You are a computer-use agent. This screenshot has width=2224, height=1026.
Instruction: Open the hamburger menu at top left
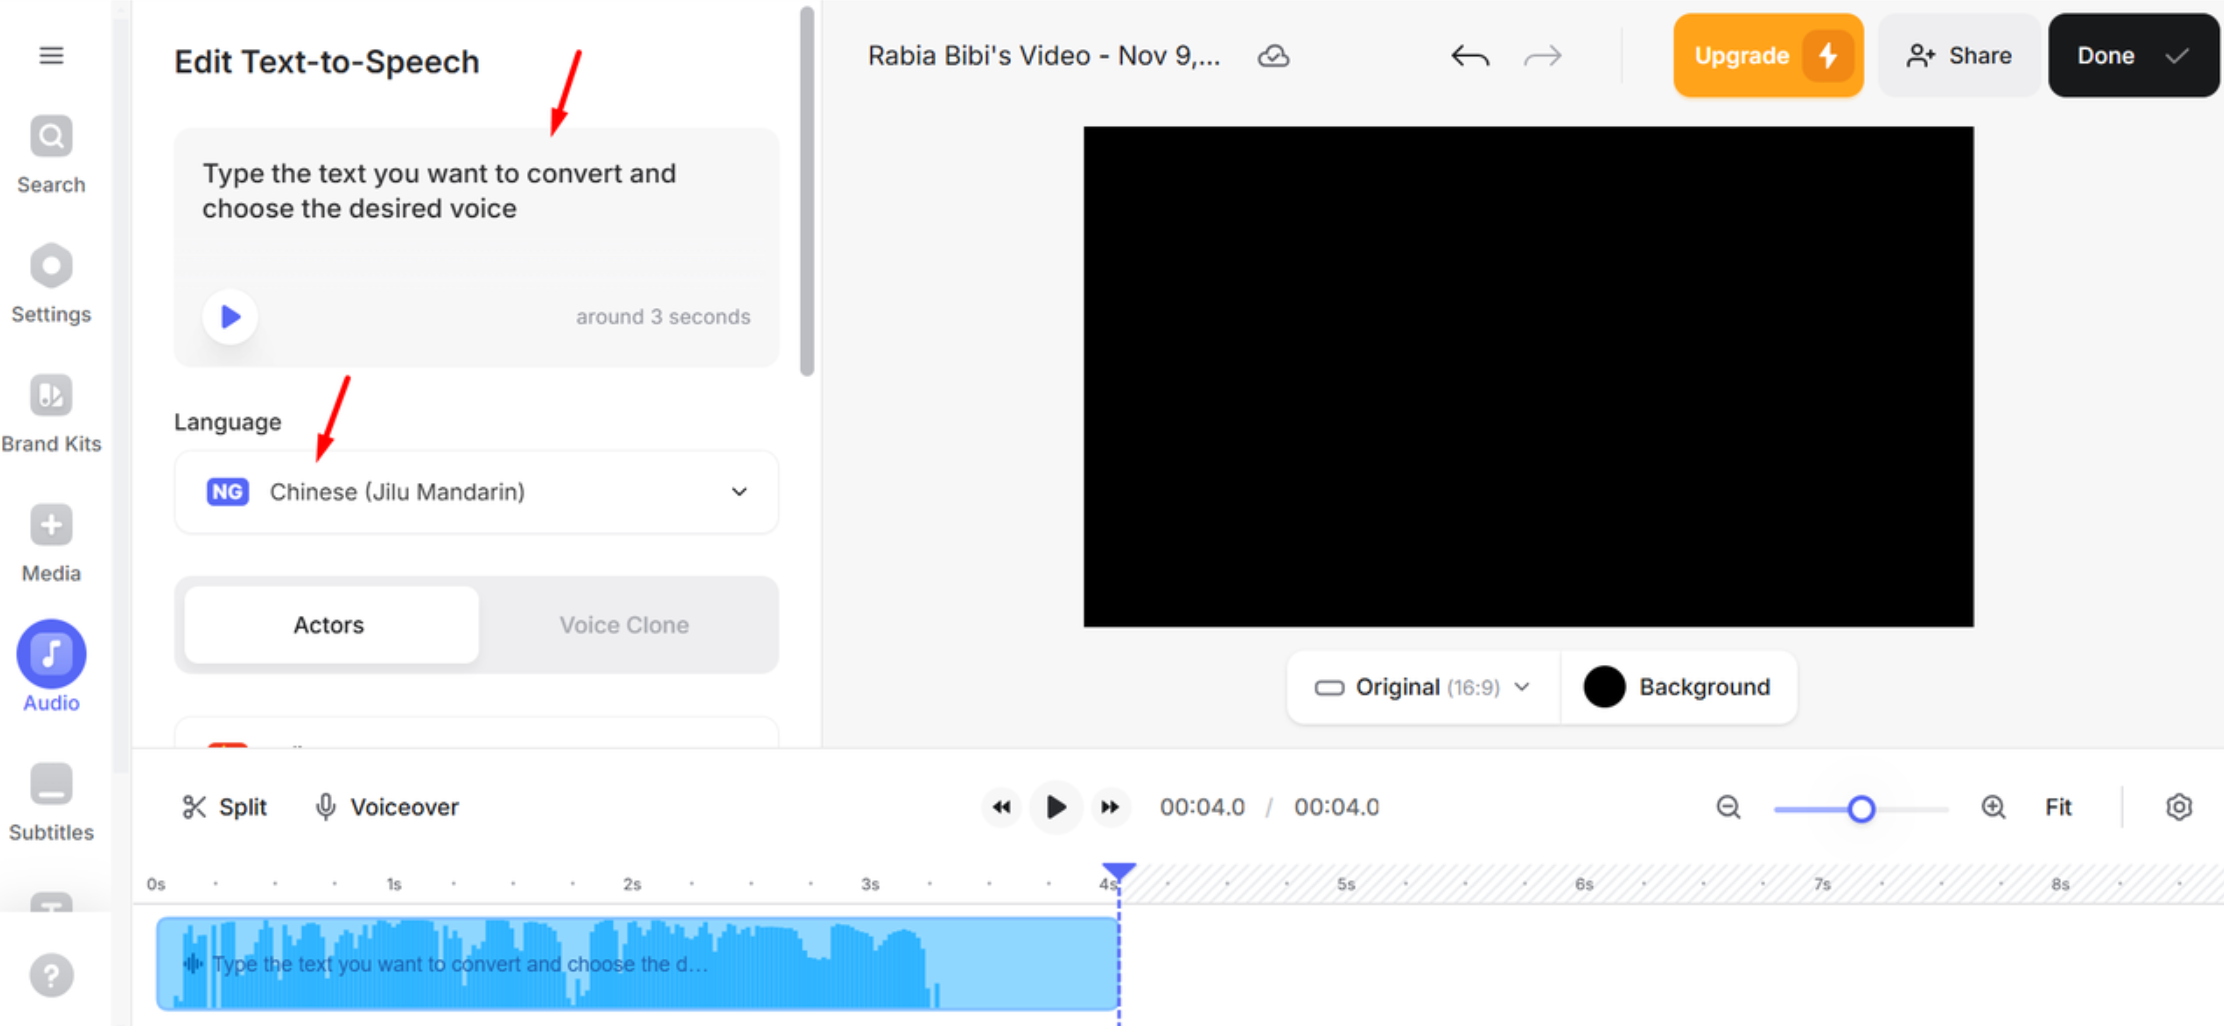click(x=51, y=55)
